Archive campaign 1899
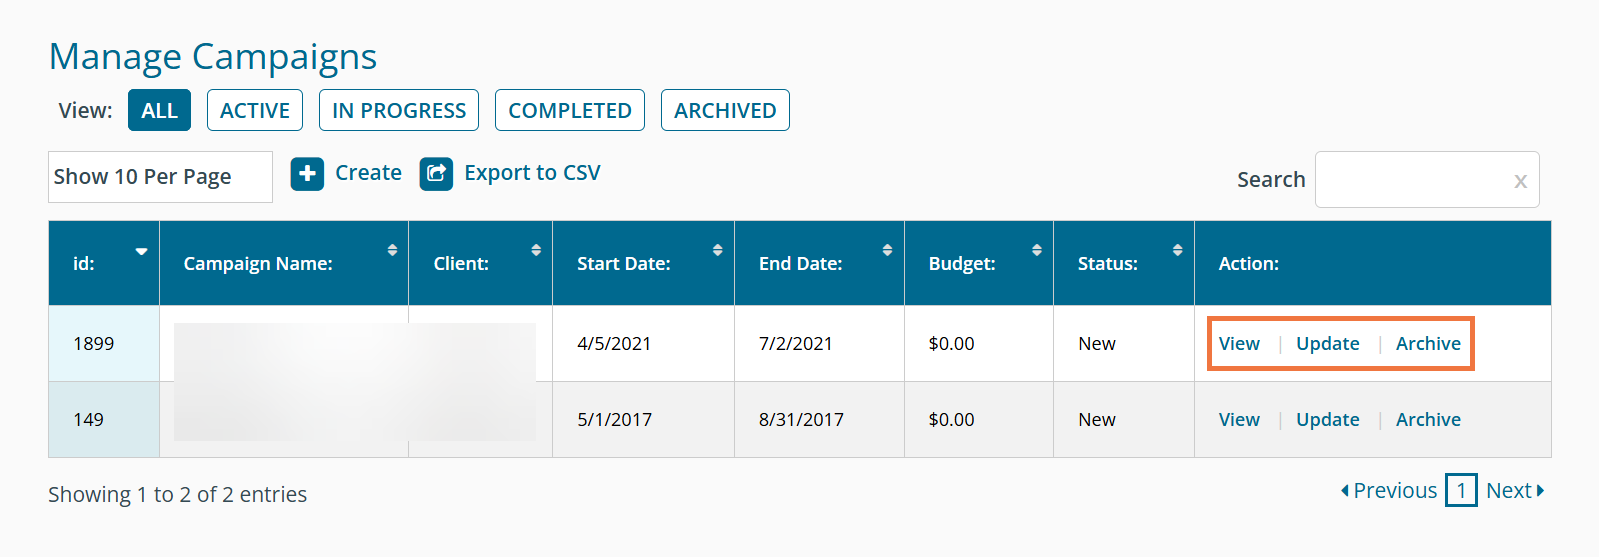This screenshot has height=557, width=1599. (x=1428, y=344)
